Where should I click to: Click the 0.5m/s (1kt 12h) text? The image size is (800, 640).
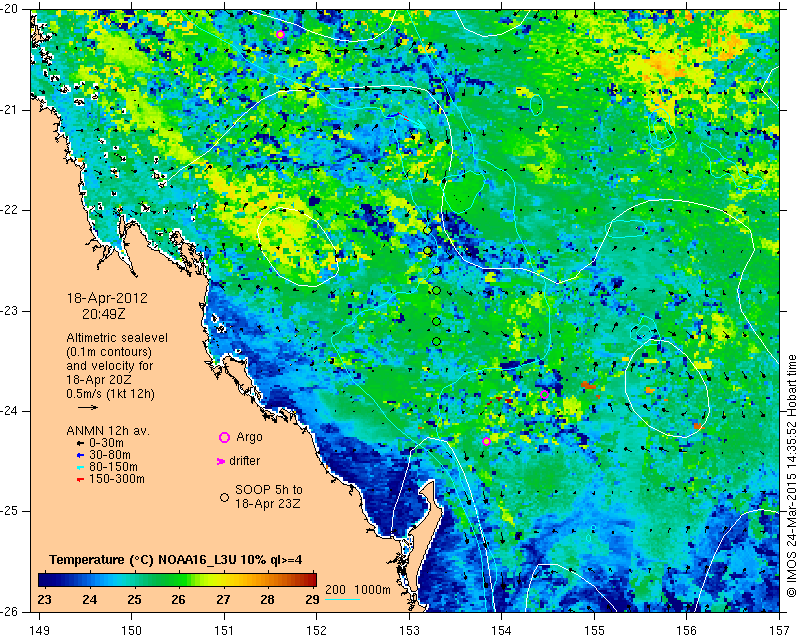point(110,394)
